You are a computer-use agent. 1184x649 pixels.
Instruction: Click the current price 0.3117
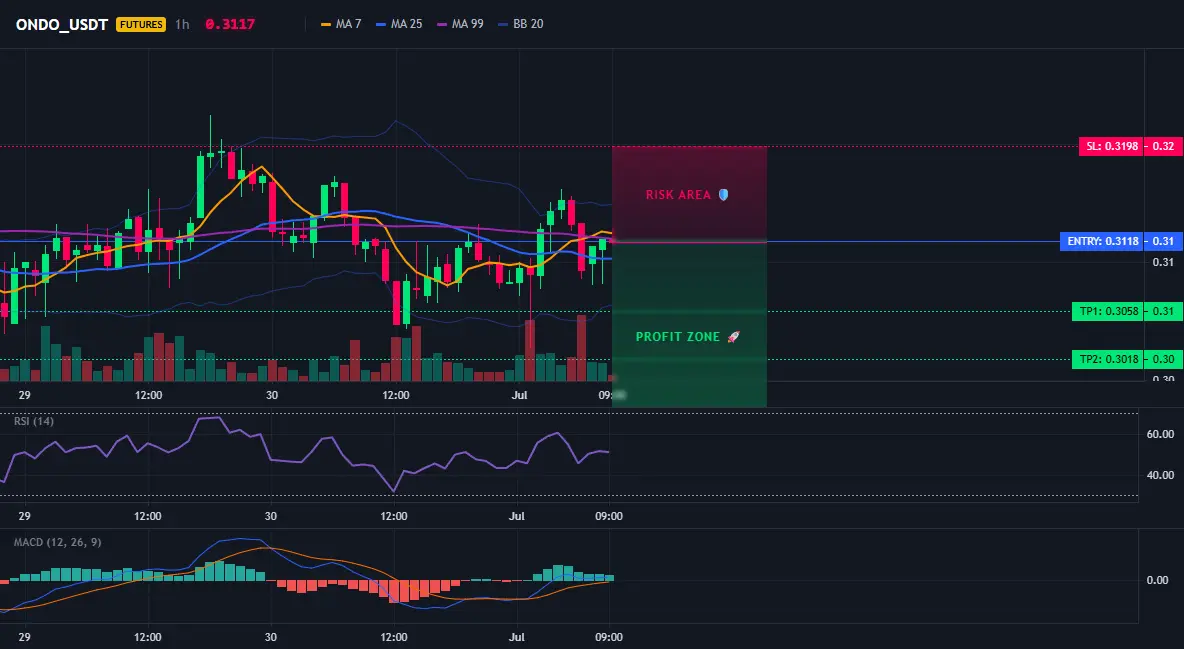[x=230, y=24]
